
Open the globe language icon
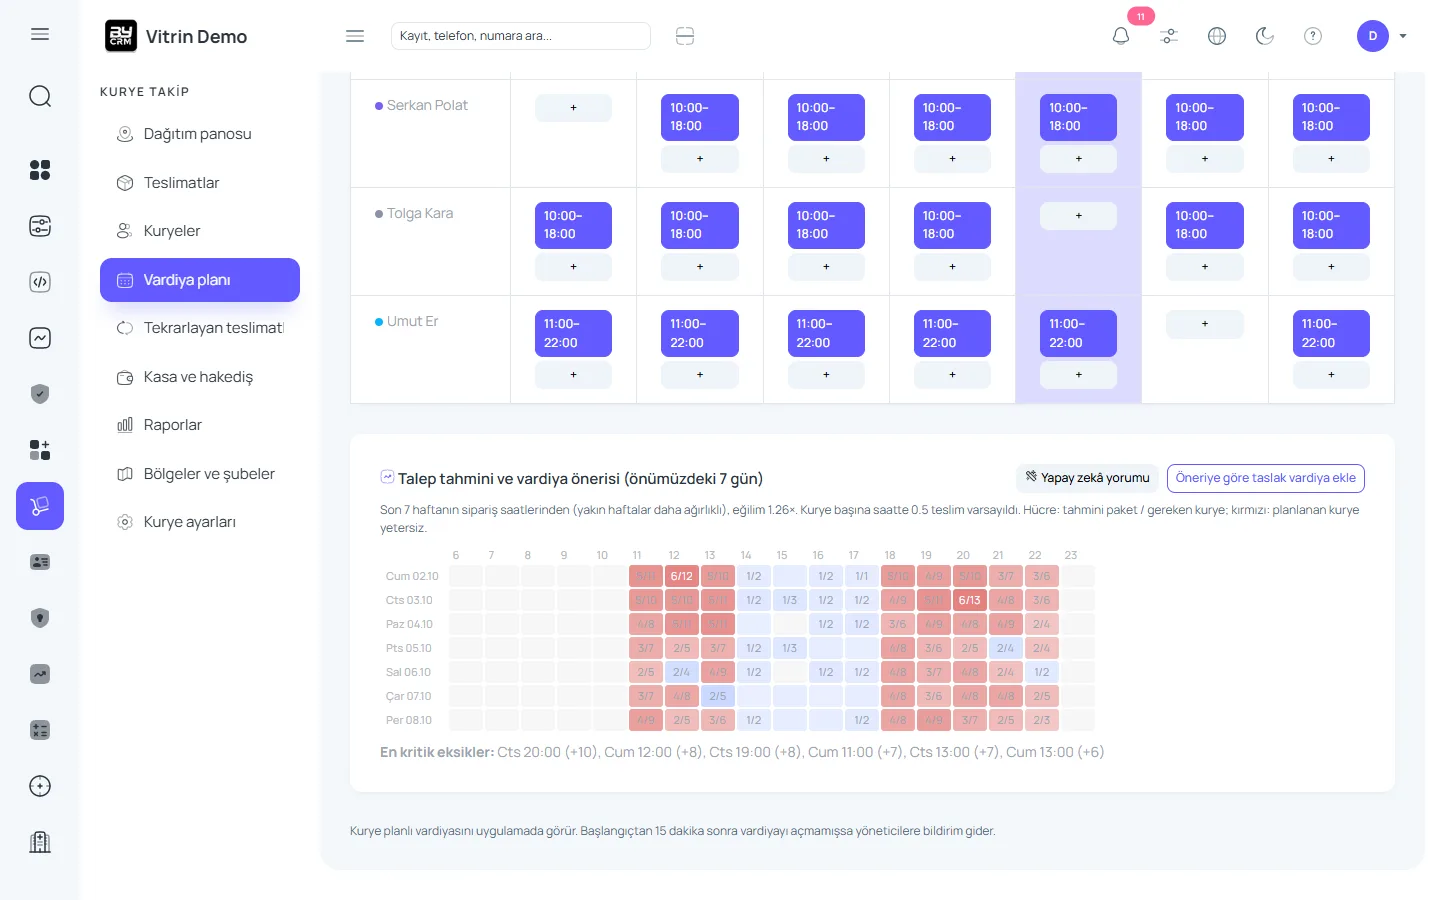coord(1217,36)
